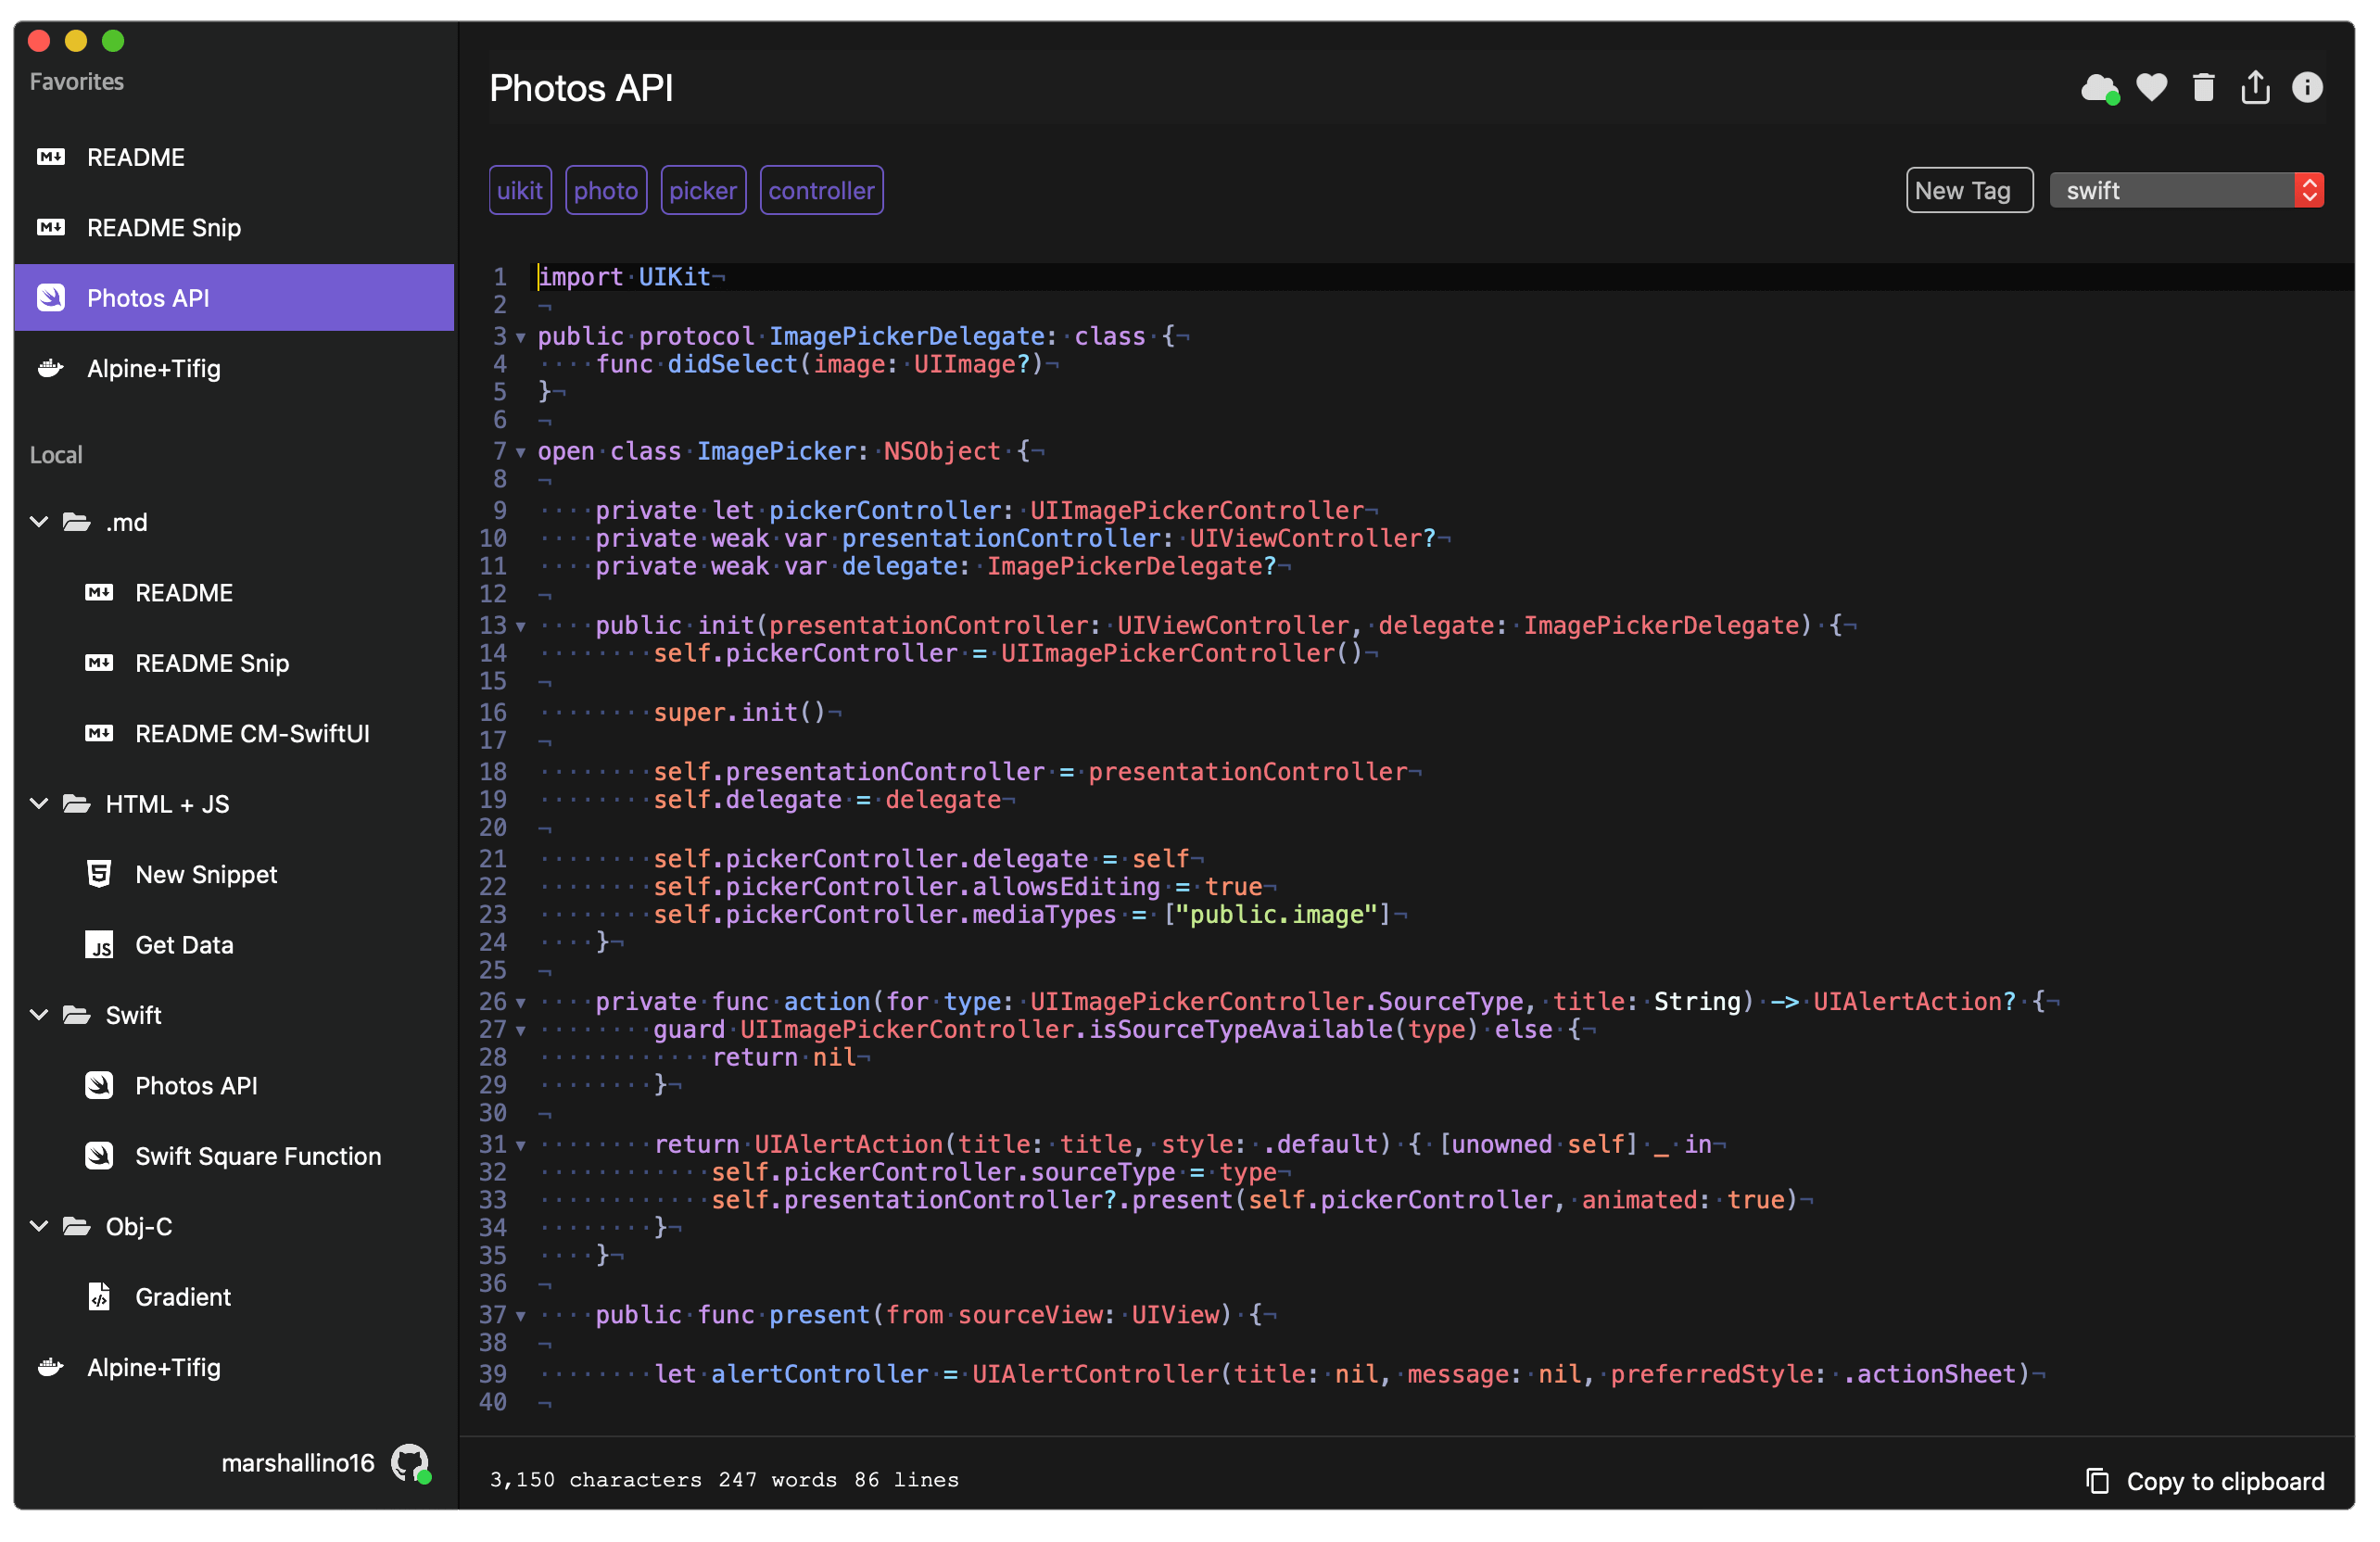This screenshot has width=2380, height=1542.
Task: Select the picker tag toggle
Action: [704, 189]
